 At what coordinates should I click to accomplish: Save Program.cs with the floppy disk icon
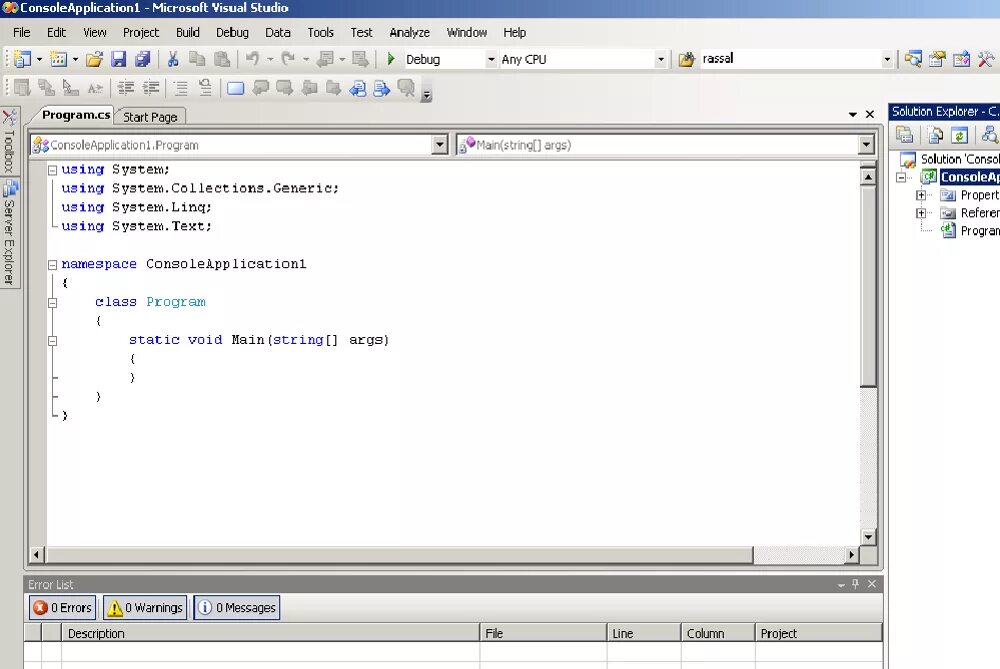(119, 59)
